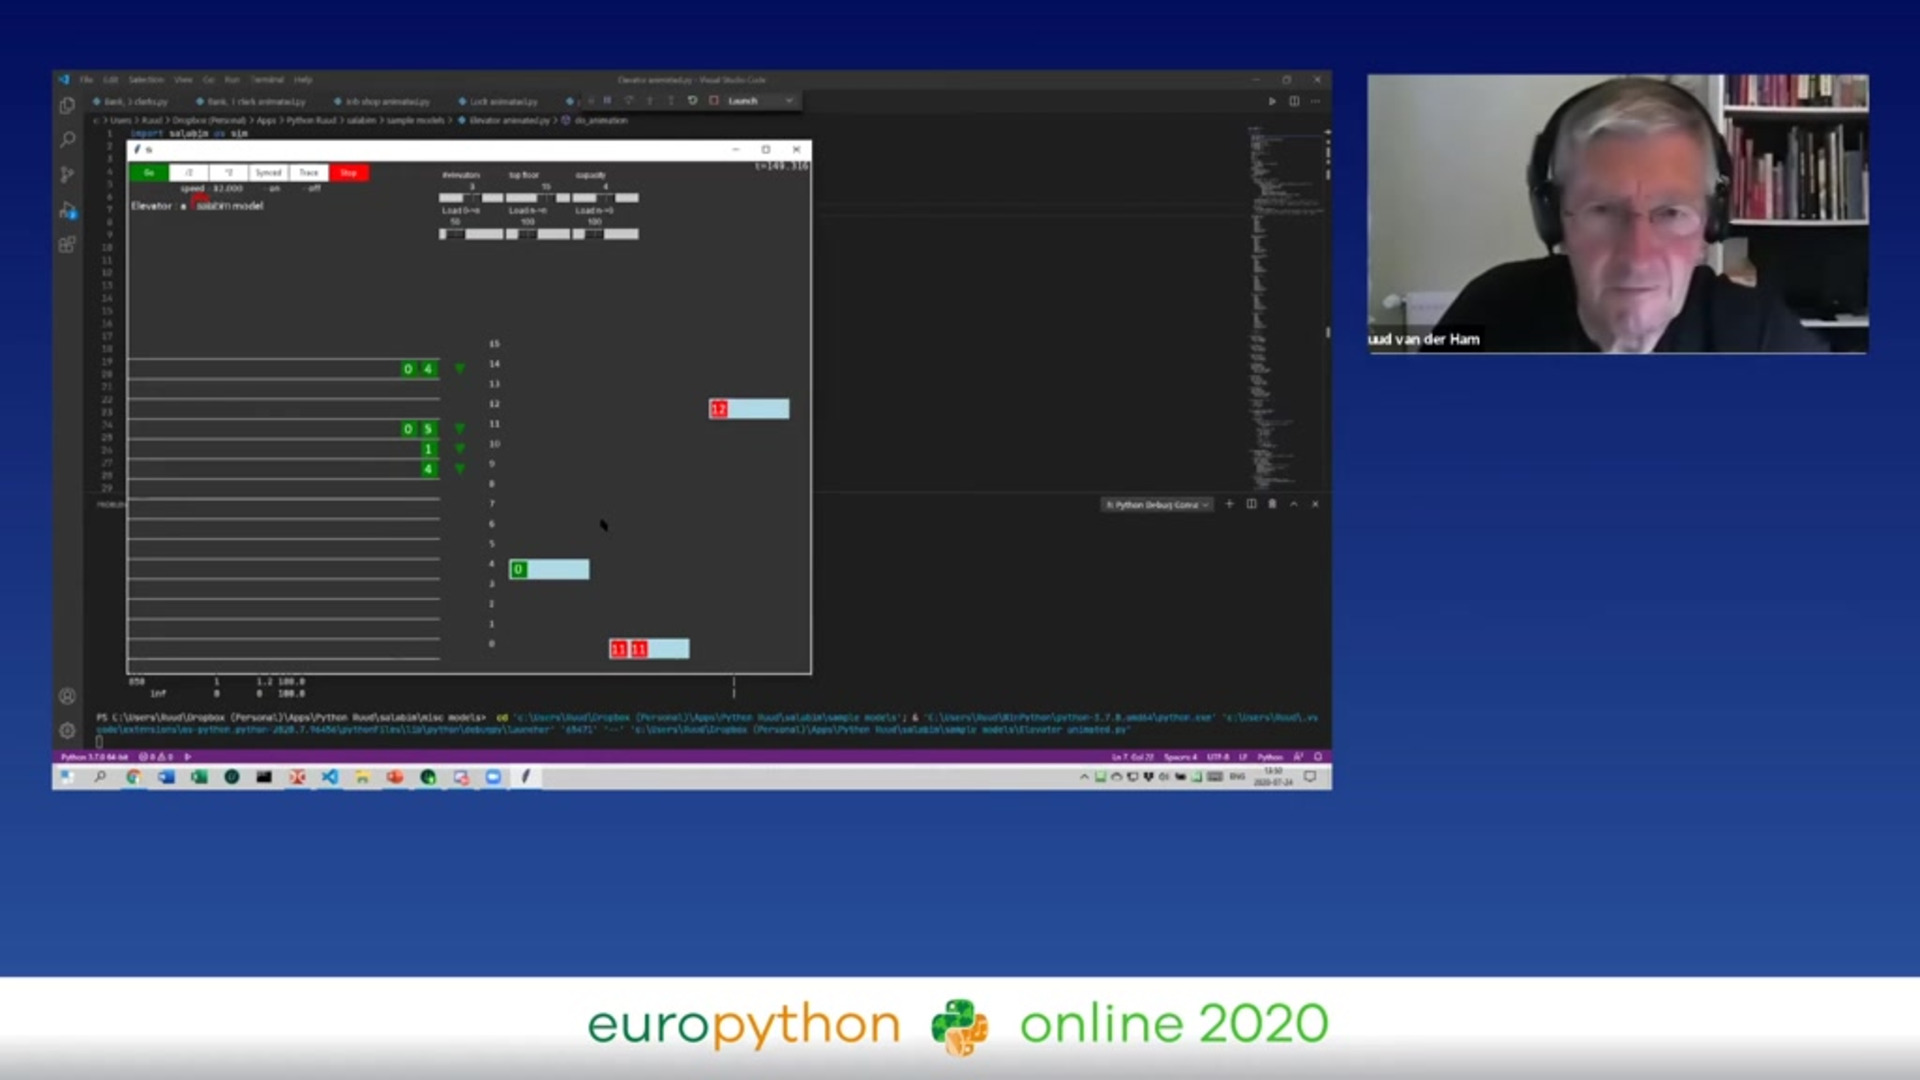
Task: Open Source Control in activity bar
Action: (x=67, y=175)
